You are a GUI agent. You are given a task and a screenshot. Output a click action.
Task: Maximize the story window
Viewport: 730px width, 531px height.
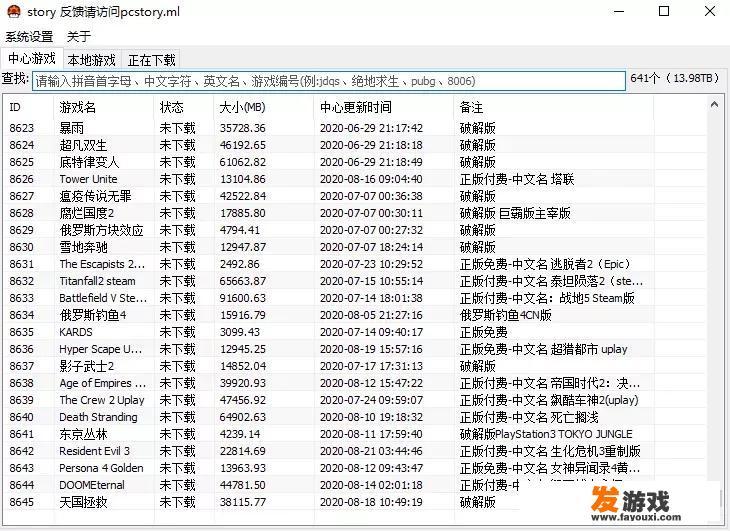pyautogui.click(x=664, y=12)
